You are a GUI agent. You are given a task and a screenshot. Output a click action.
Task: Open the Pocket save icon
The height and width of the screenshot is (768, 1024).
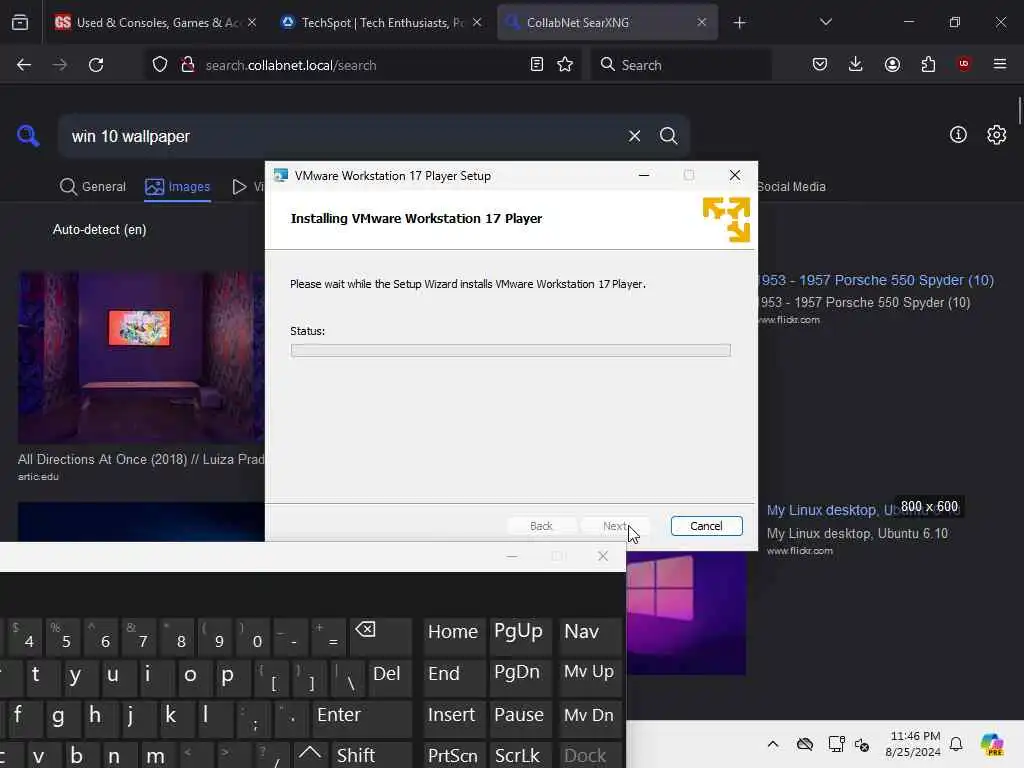click(820, 65)
